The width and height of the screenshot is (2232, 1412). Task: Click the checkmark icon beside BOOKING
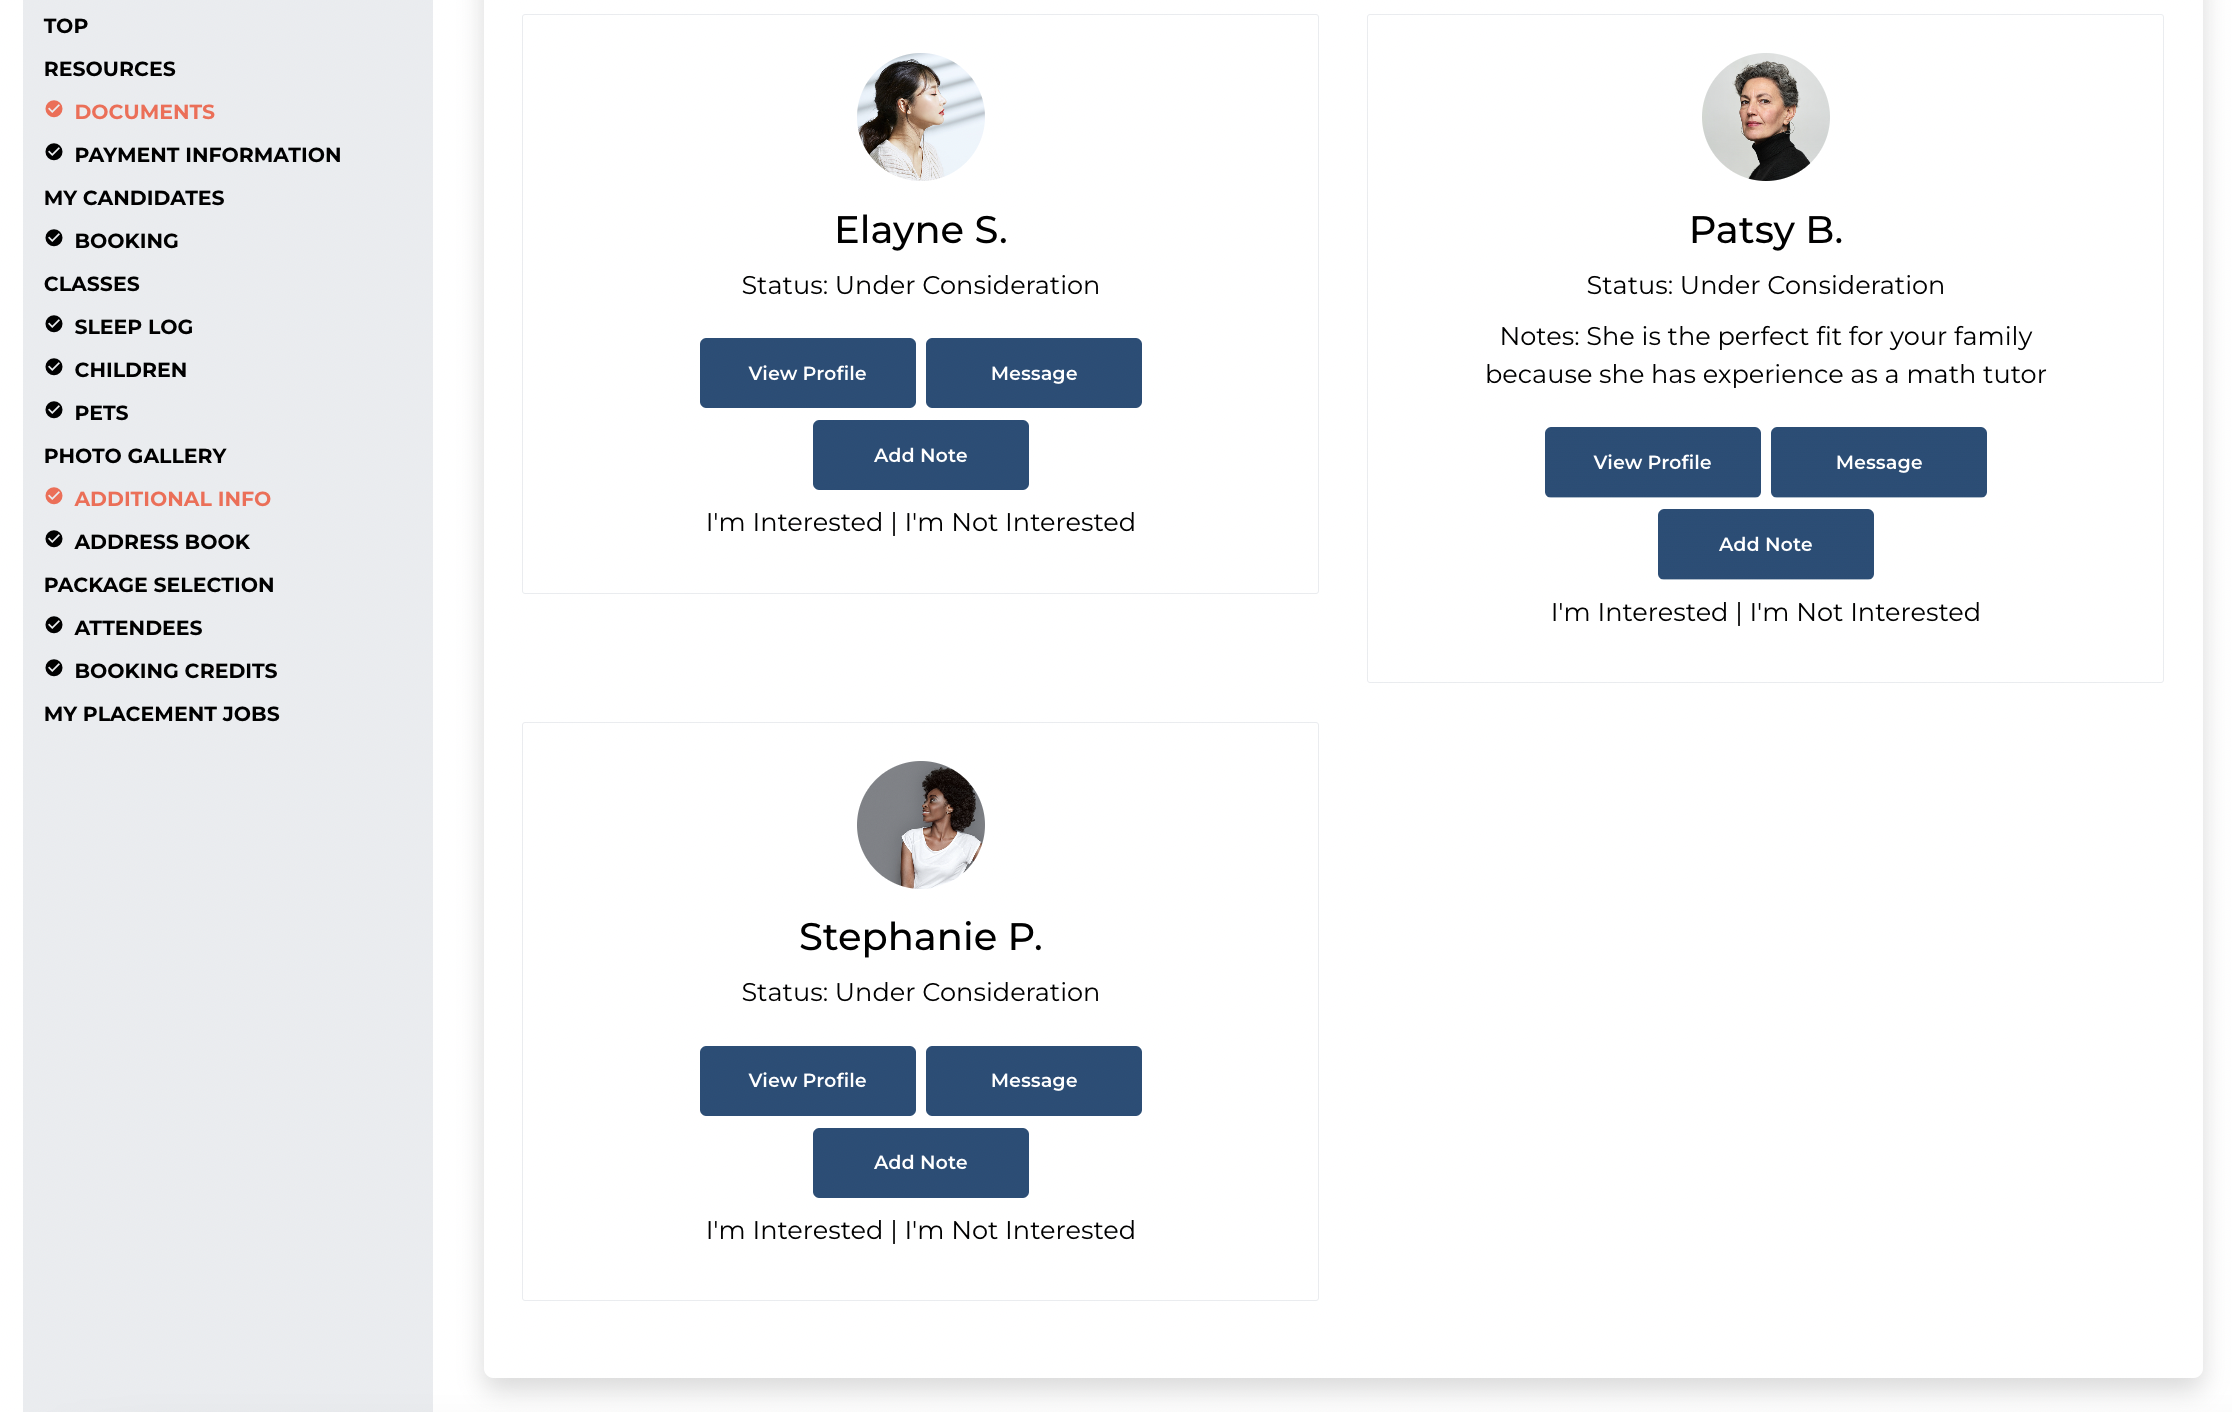pyautogui.click(x=55, y=238)
